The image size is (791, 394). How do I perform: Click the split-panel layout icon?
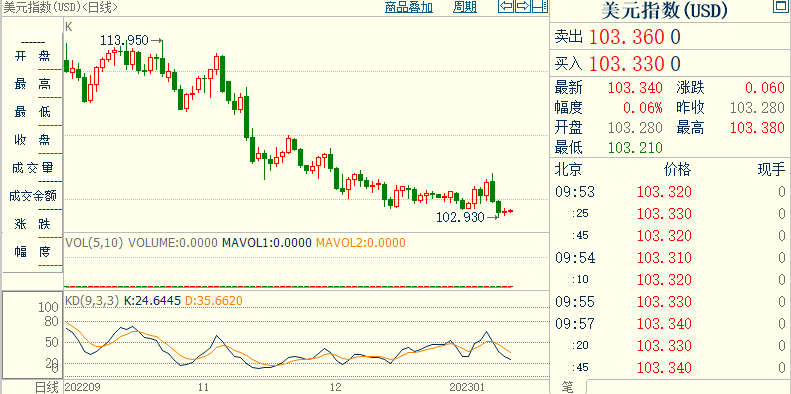pyautogui.click(x=540, y=7)
